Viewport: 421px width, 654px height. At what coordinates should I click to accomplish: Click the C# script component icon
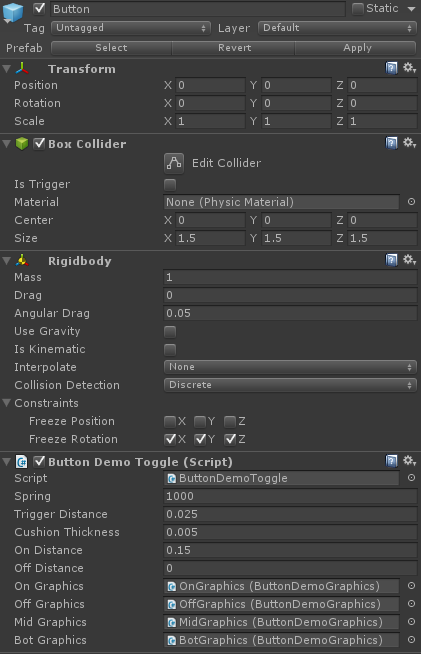(x=22, y=462)
